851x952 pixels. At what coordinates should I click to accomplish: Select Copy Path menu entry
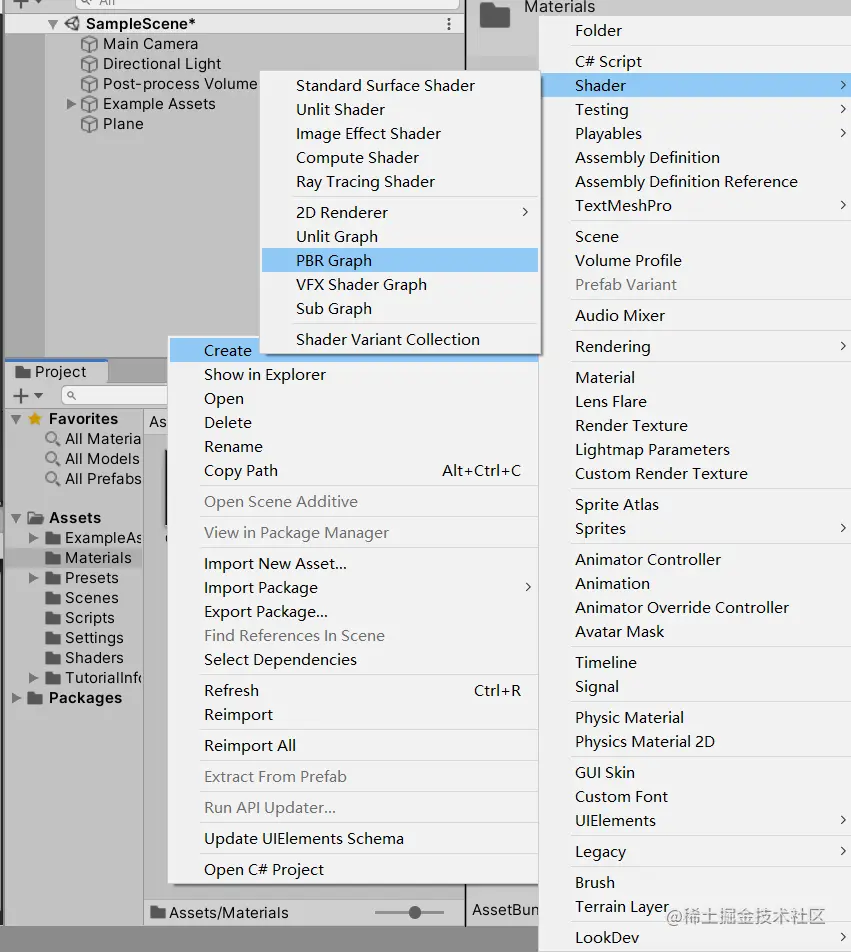[354, 471]
